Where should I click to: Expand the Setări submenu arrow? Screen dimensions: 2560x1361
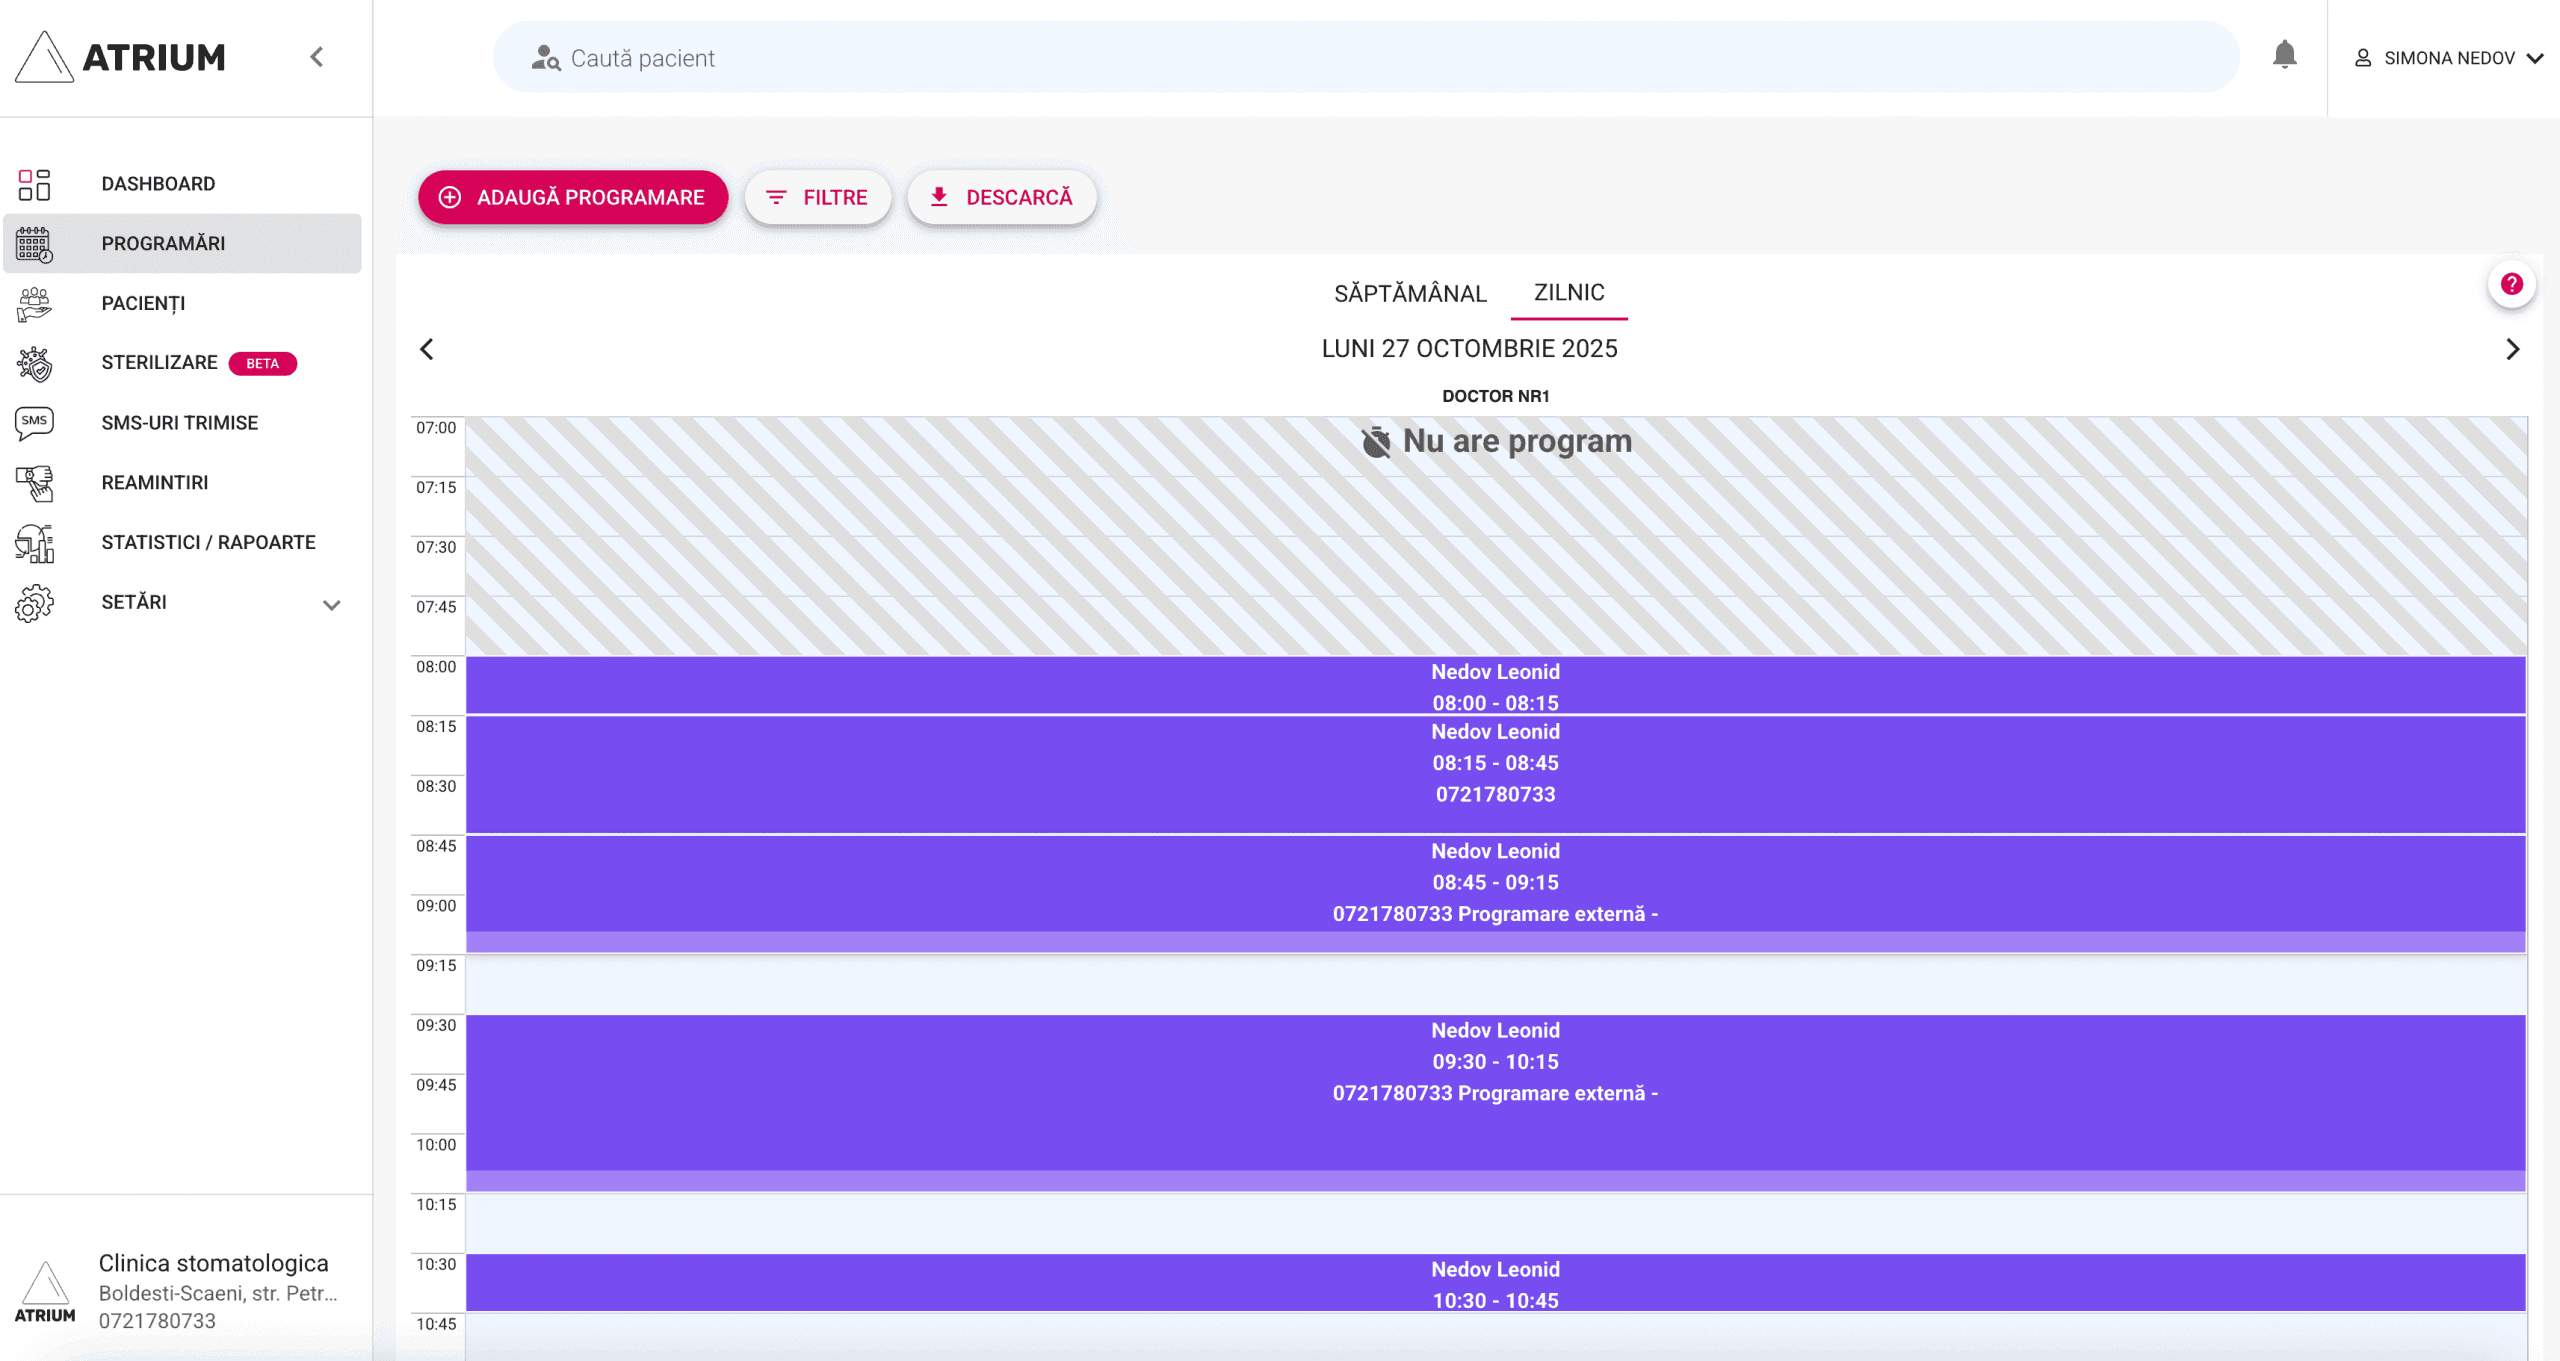tap(332, 604)
